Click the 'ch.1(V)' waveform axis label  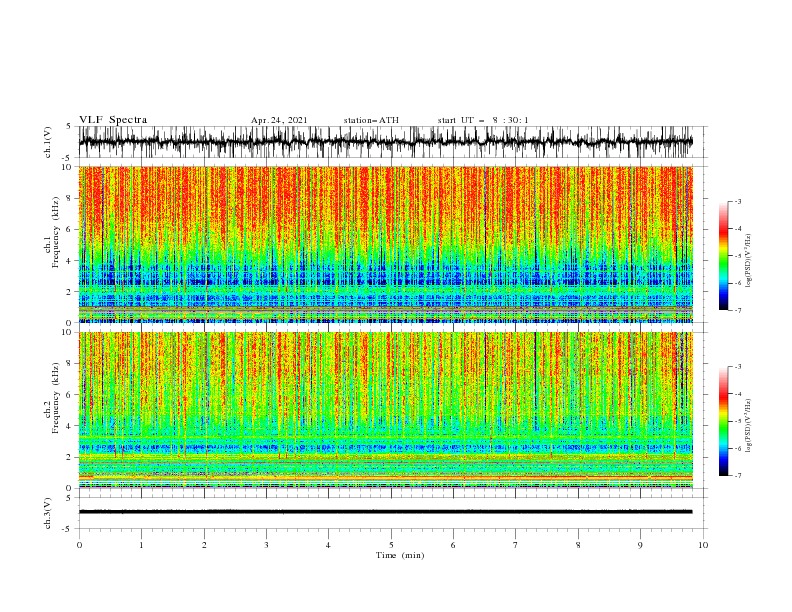pos(48,141)
